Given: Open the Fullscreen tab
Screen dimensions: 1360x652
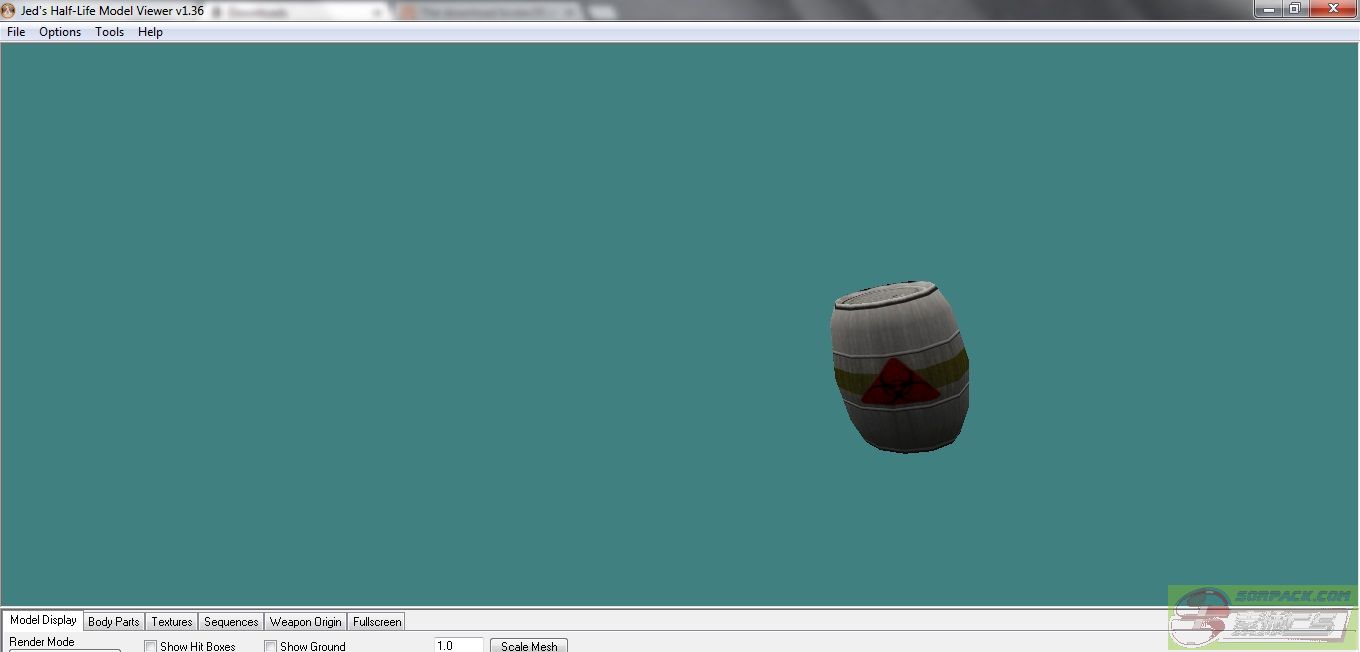Looking at the screenshot, I should (x=377, y=622).
